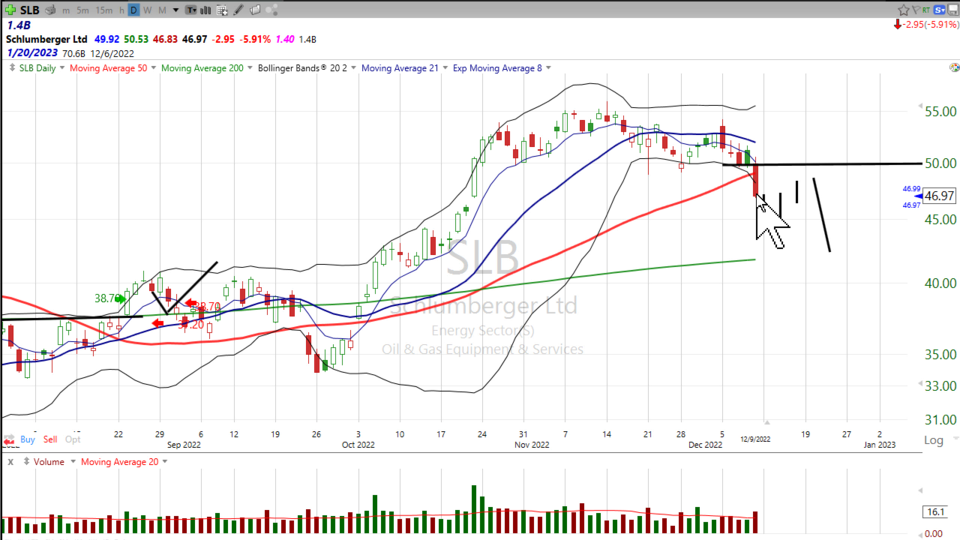Click the 1/20/2023 earnings date
Screen dimensions: 960x540
[x=32, y=53]
